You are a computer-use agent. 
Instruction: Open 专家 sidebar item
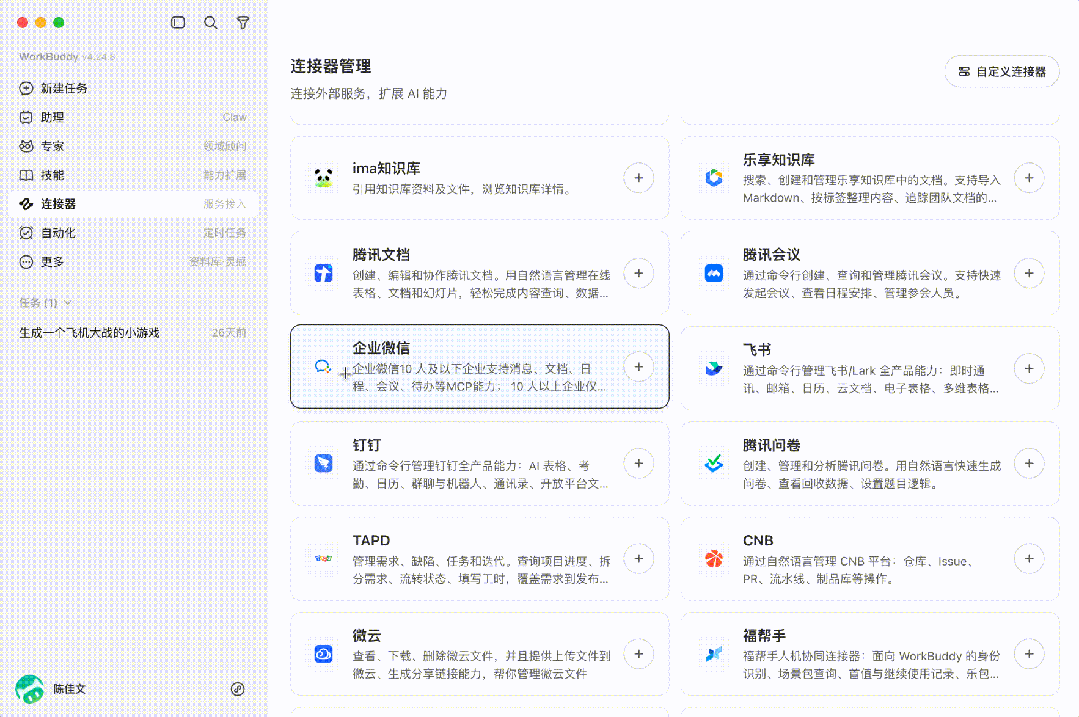point(134,146)
